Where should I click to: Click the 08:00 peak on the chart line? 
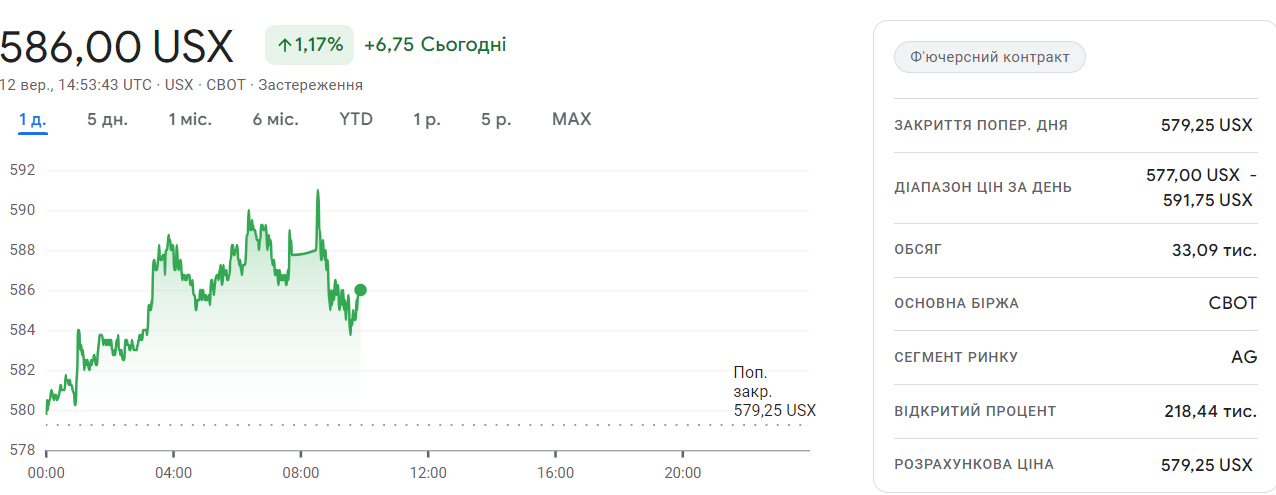(x=318, y=191)
